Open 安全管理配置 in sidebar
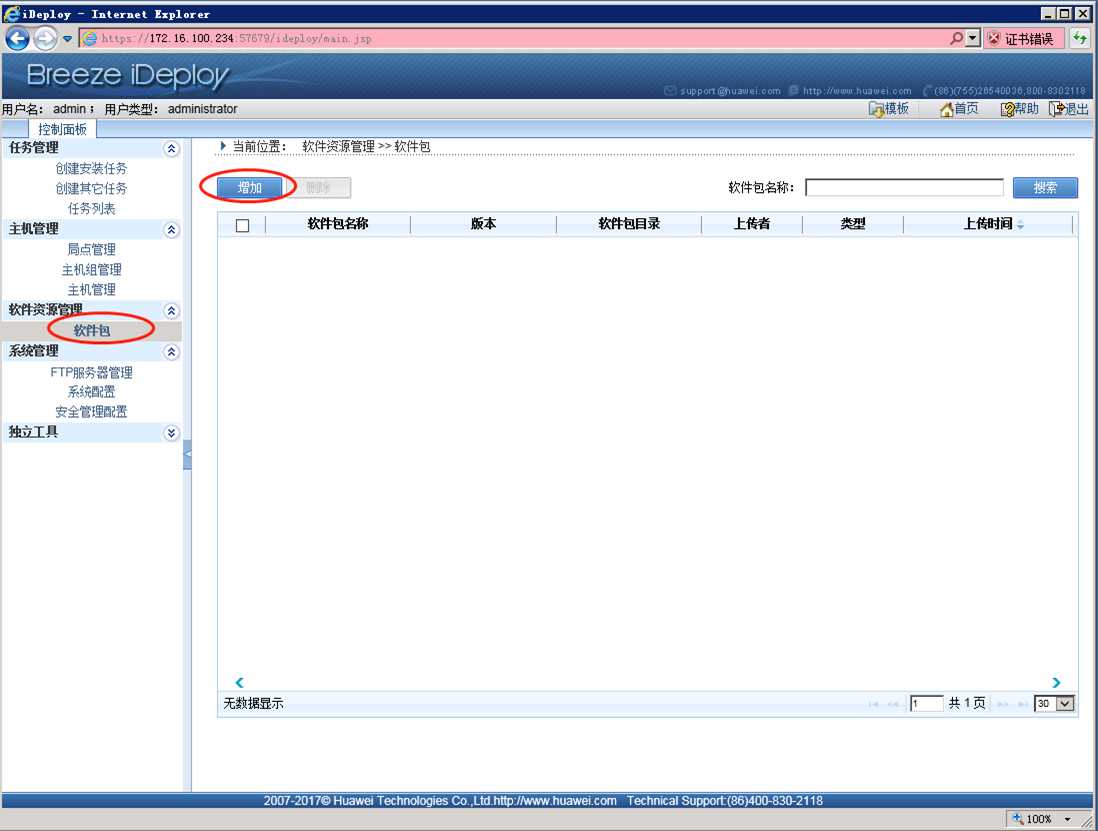Image resolution: width=1098 pixels, height=831 pixels. (91, 412)
